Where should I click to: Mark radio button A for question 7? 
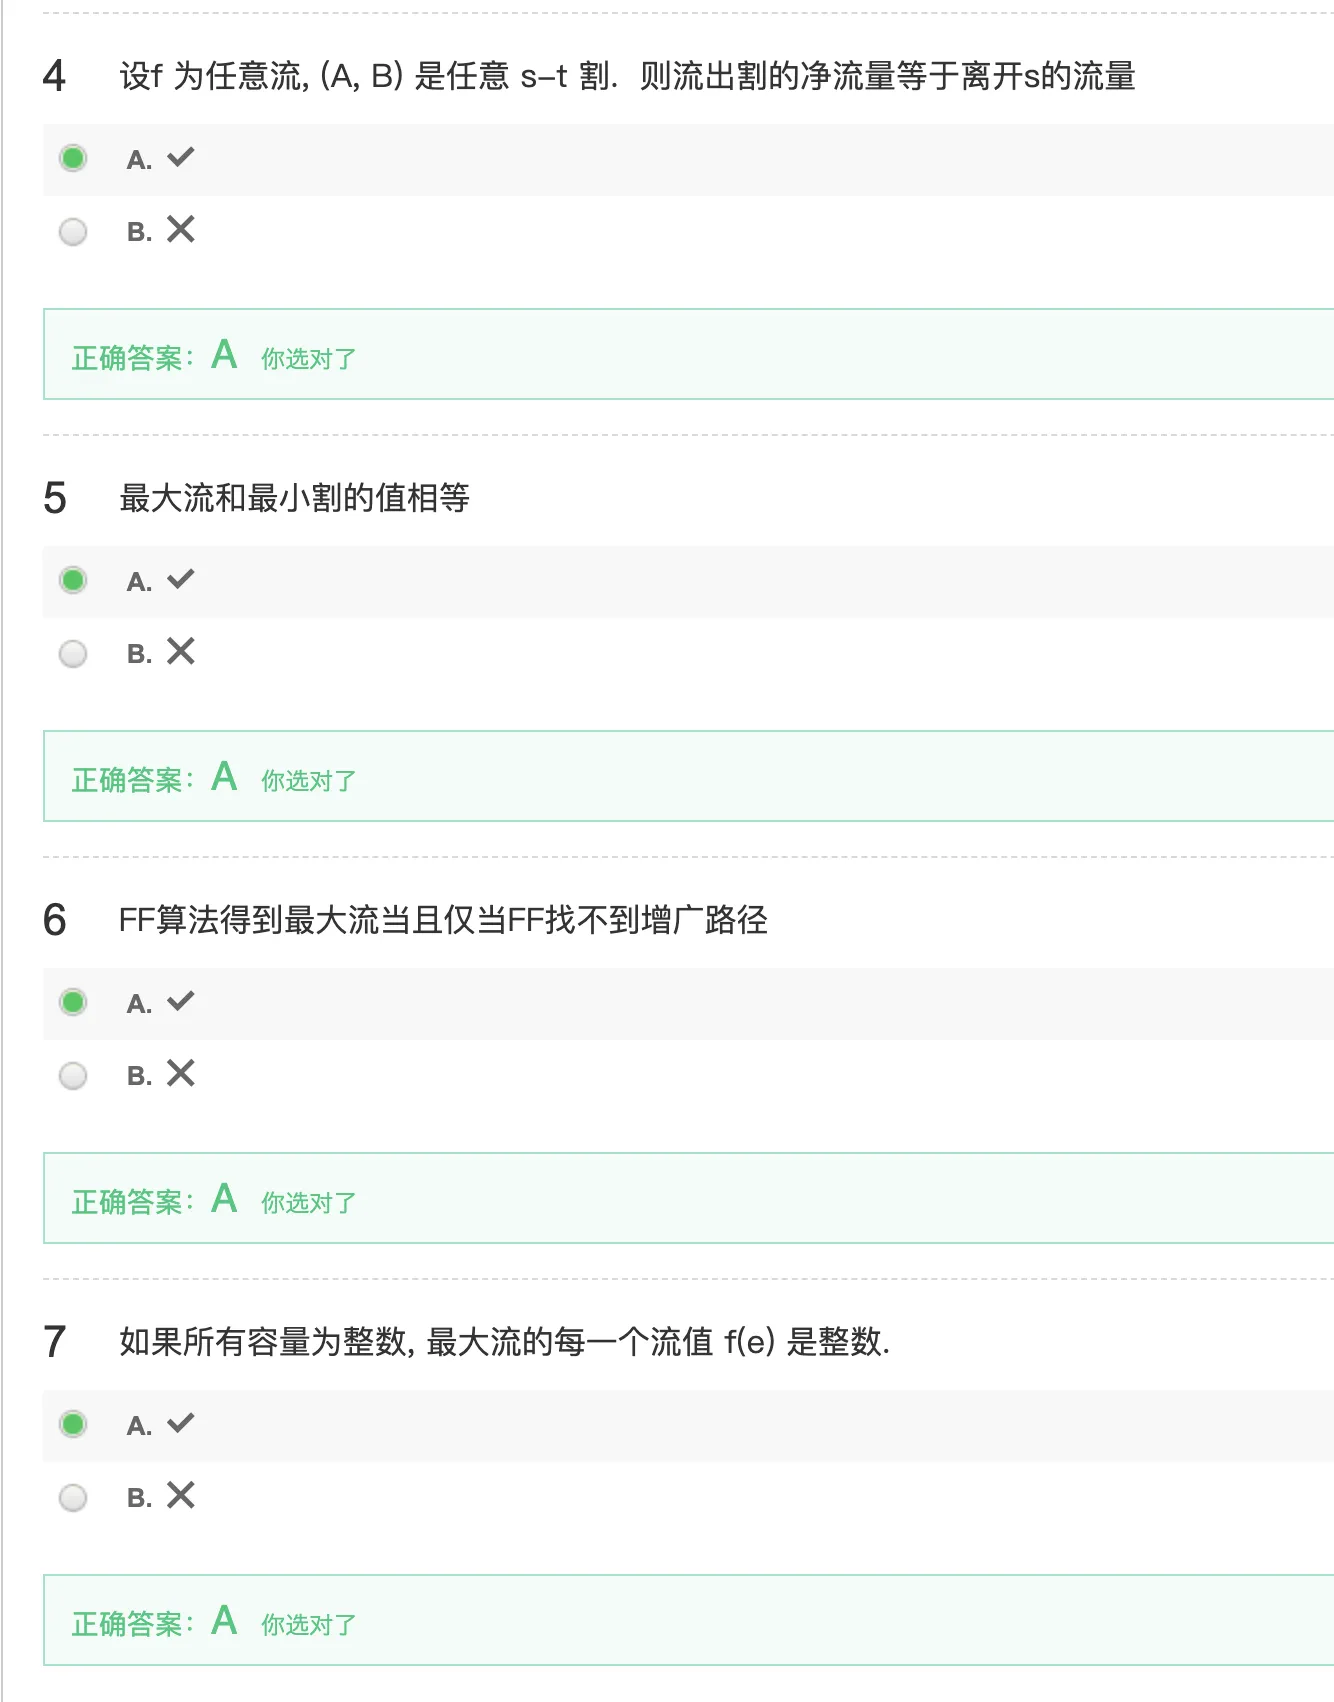point(73,1424)
